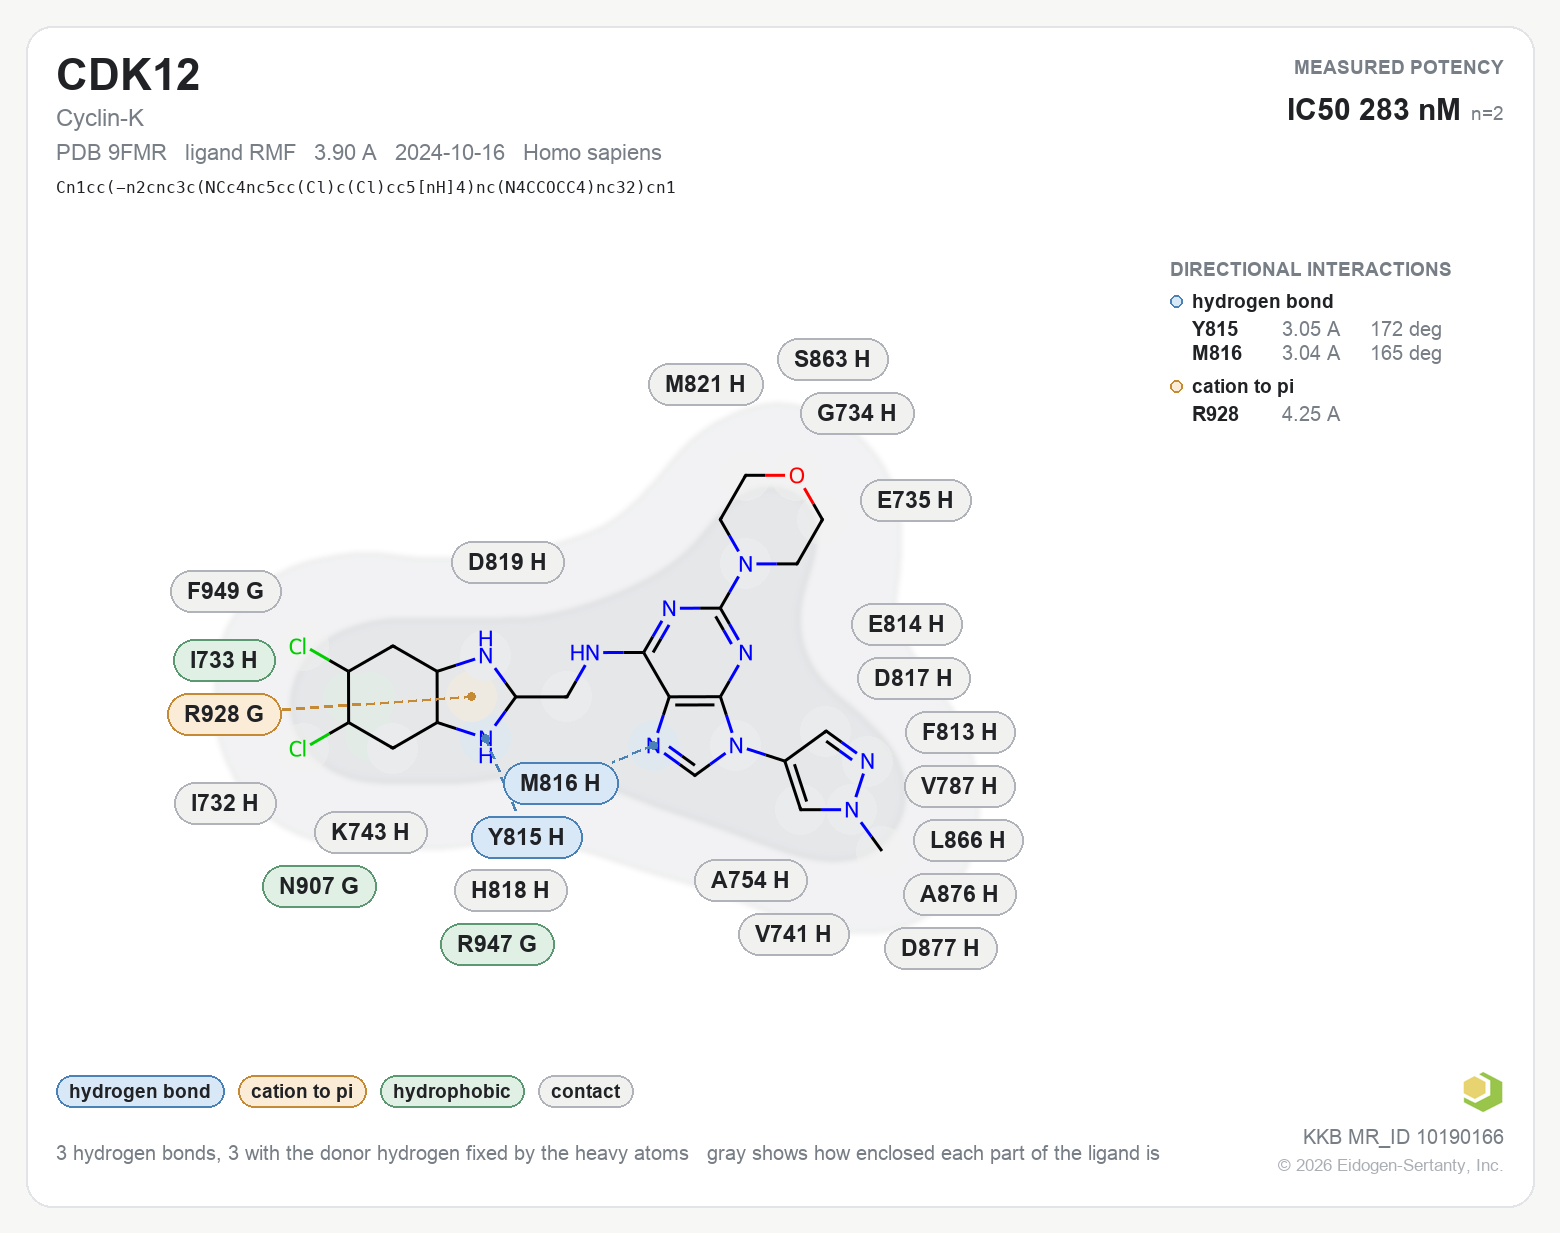Click the CDK12 title
The image size is (1560, 1233).
[x=128, y=75]
